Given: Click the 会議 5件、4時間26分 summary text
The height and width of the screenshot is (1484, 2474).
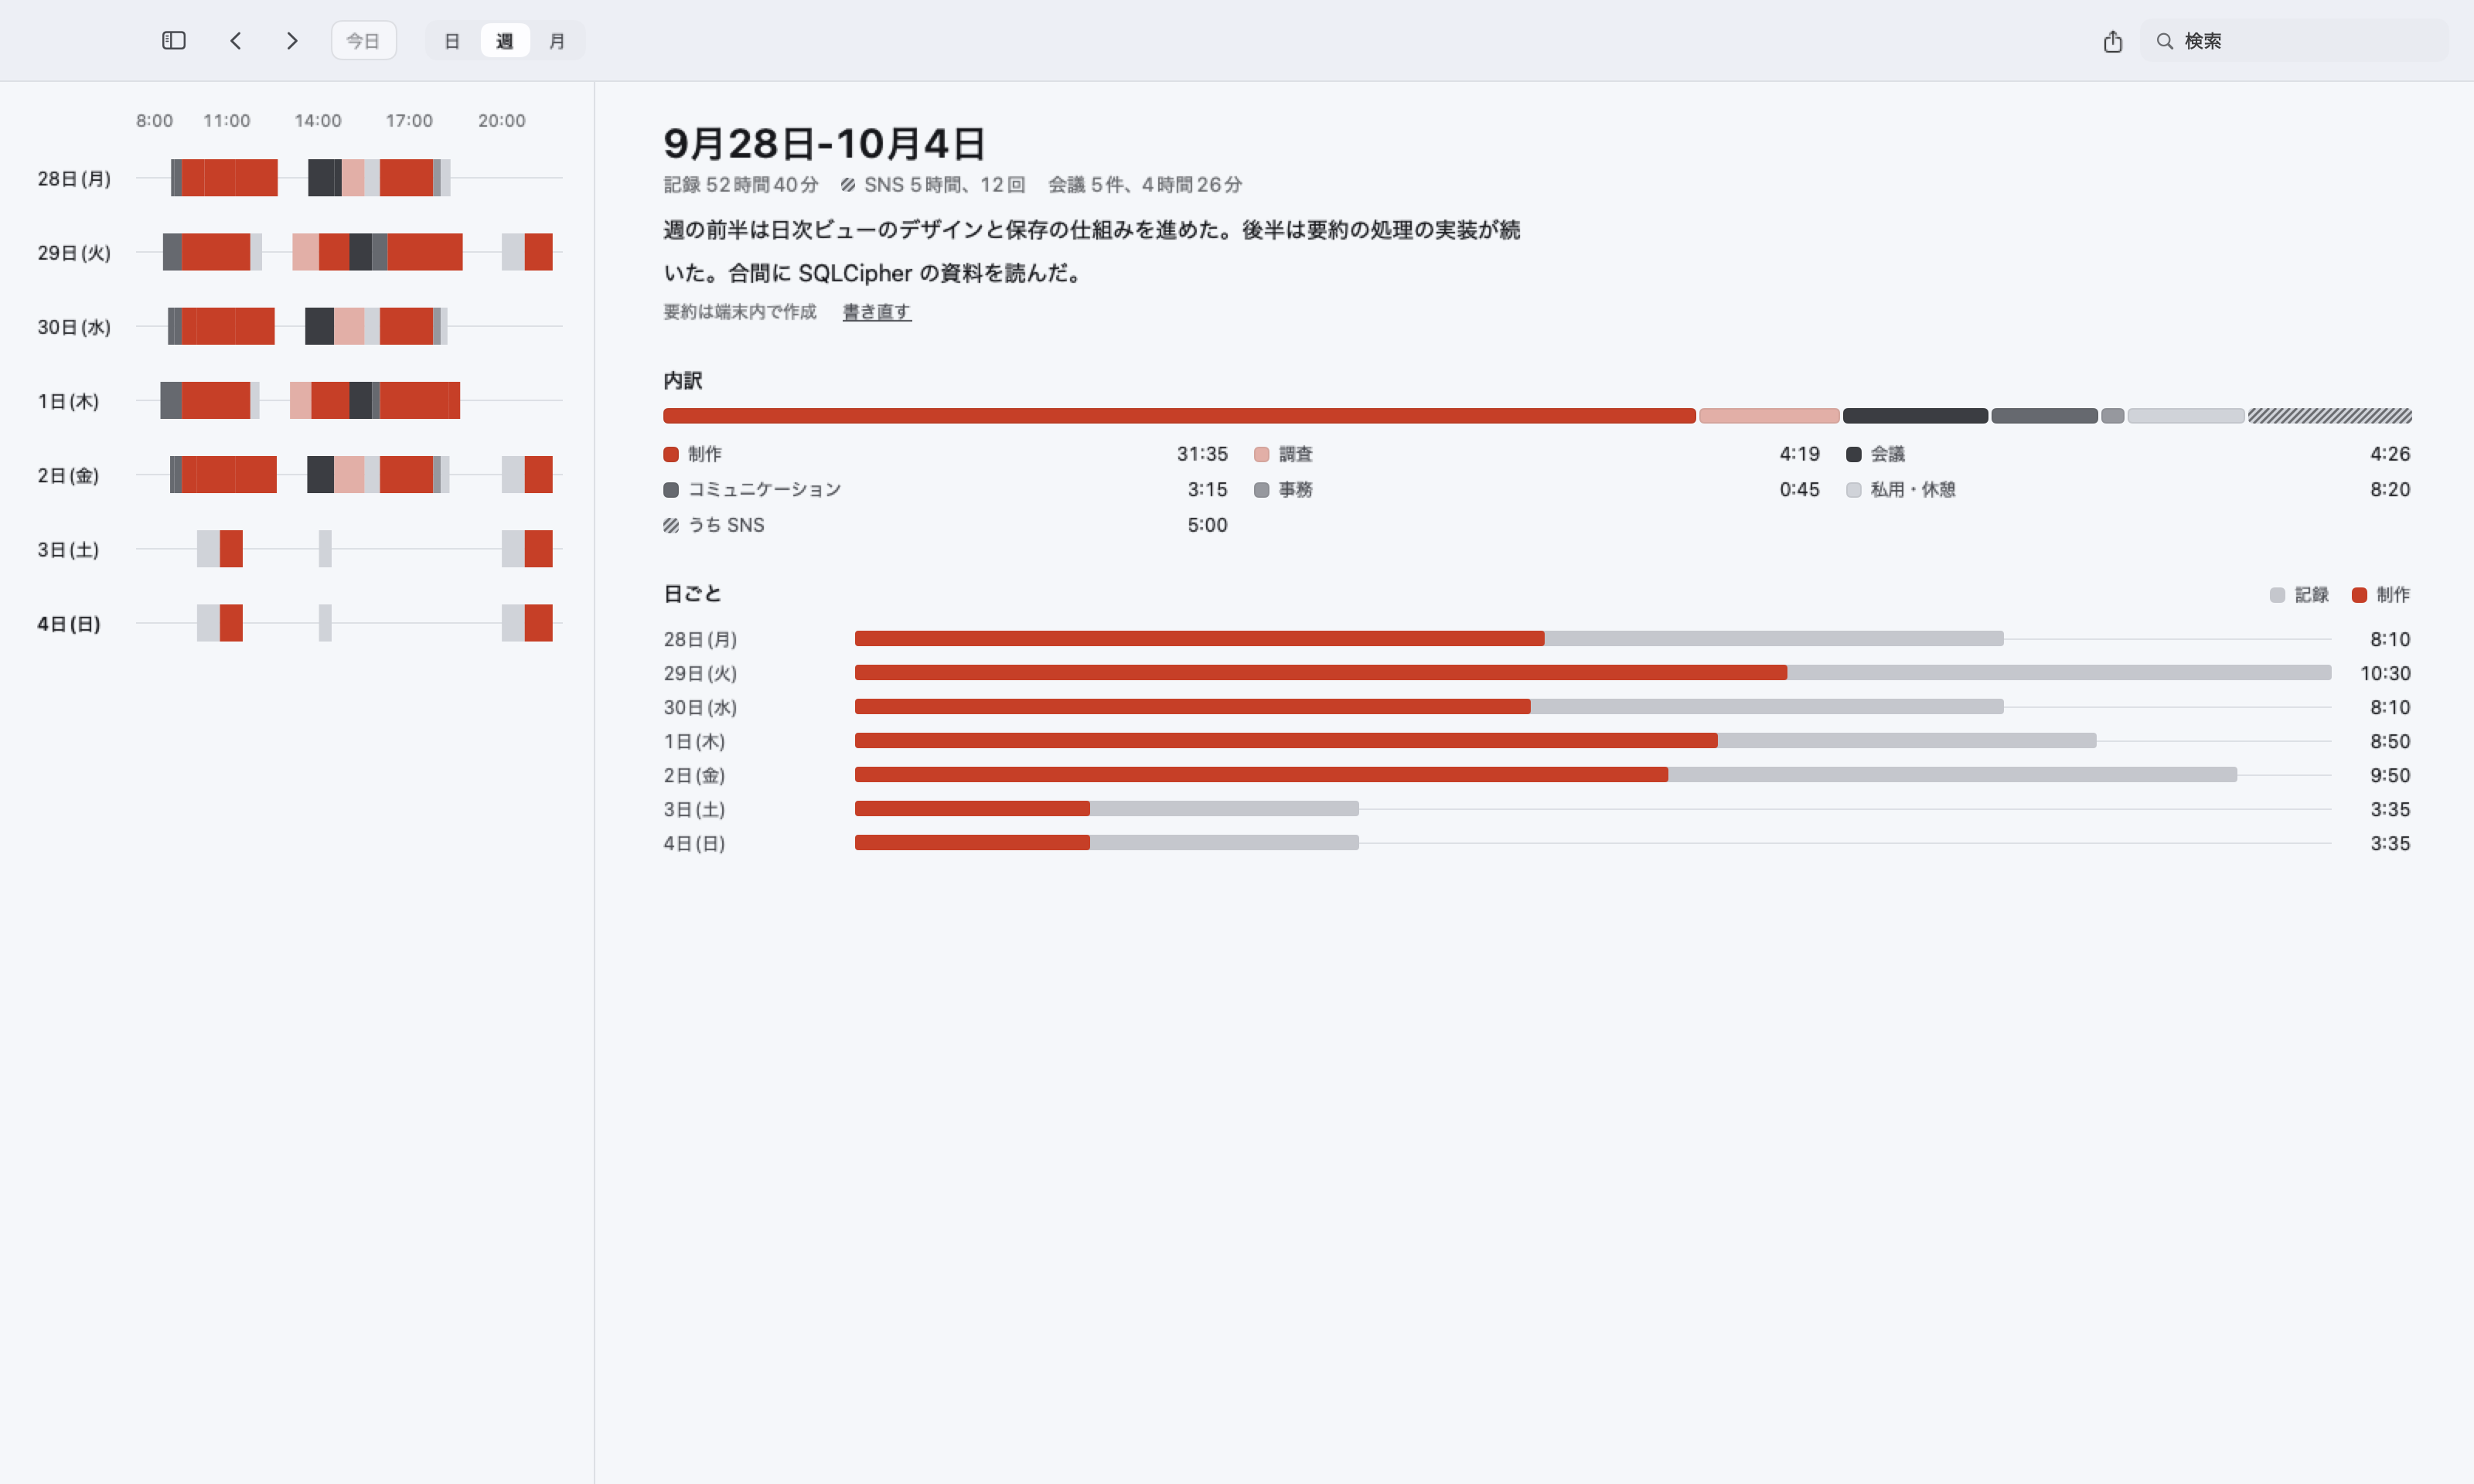Looking at the screenshot, I should point(1145,185).
